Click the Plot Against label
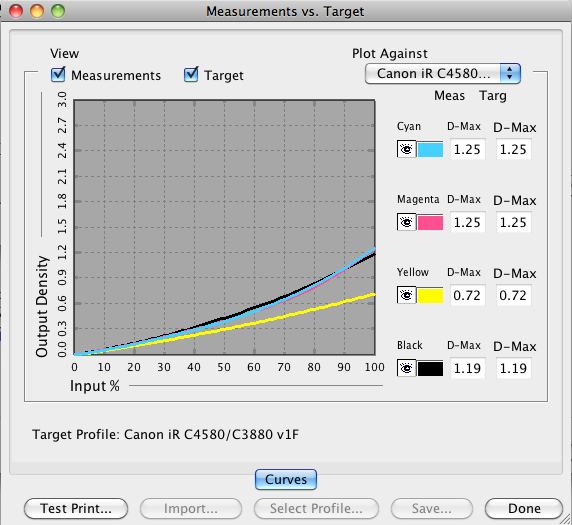The width and height of the screenshot is (572, 525). 390,54
